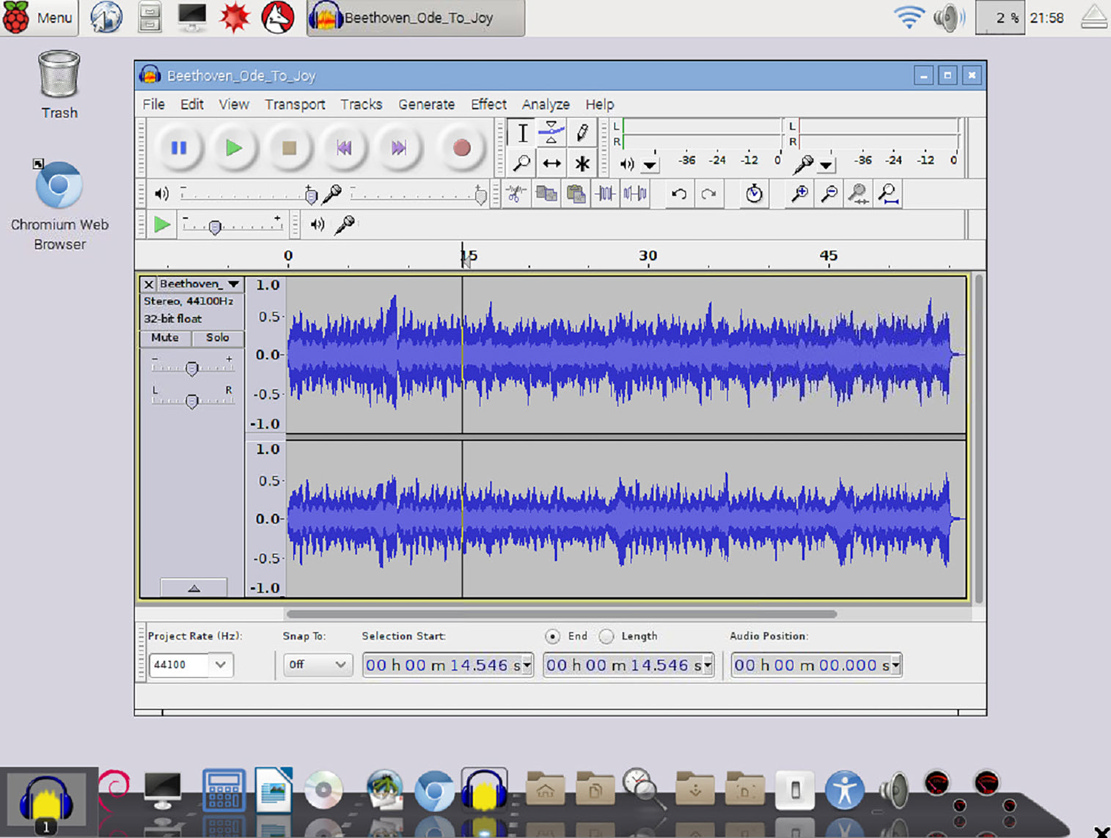Open the View menu
The width and height of the screenshot is (1111, 838).
point(234,104)
